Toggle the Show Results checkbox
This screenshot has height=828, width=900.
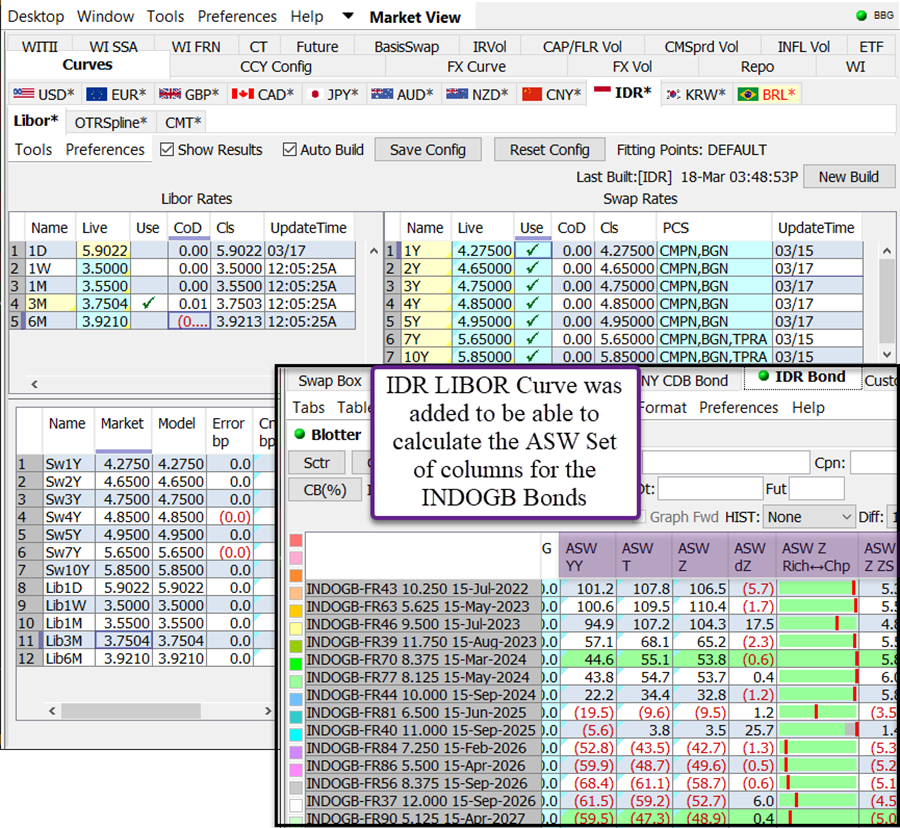pyautogui.click(x=167, y=150)
